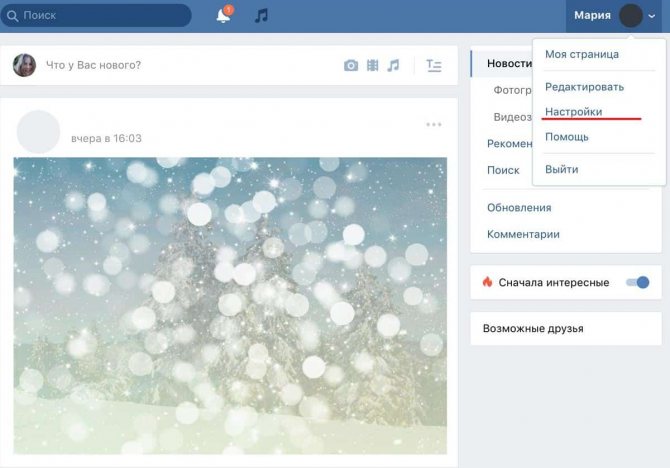The height and width of the screenshot is (468, 670).
Task: Open the snowy trees post image
Action: [x=230, y=306]
